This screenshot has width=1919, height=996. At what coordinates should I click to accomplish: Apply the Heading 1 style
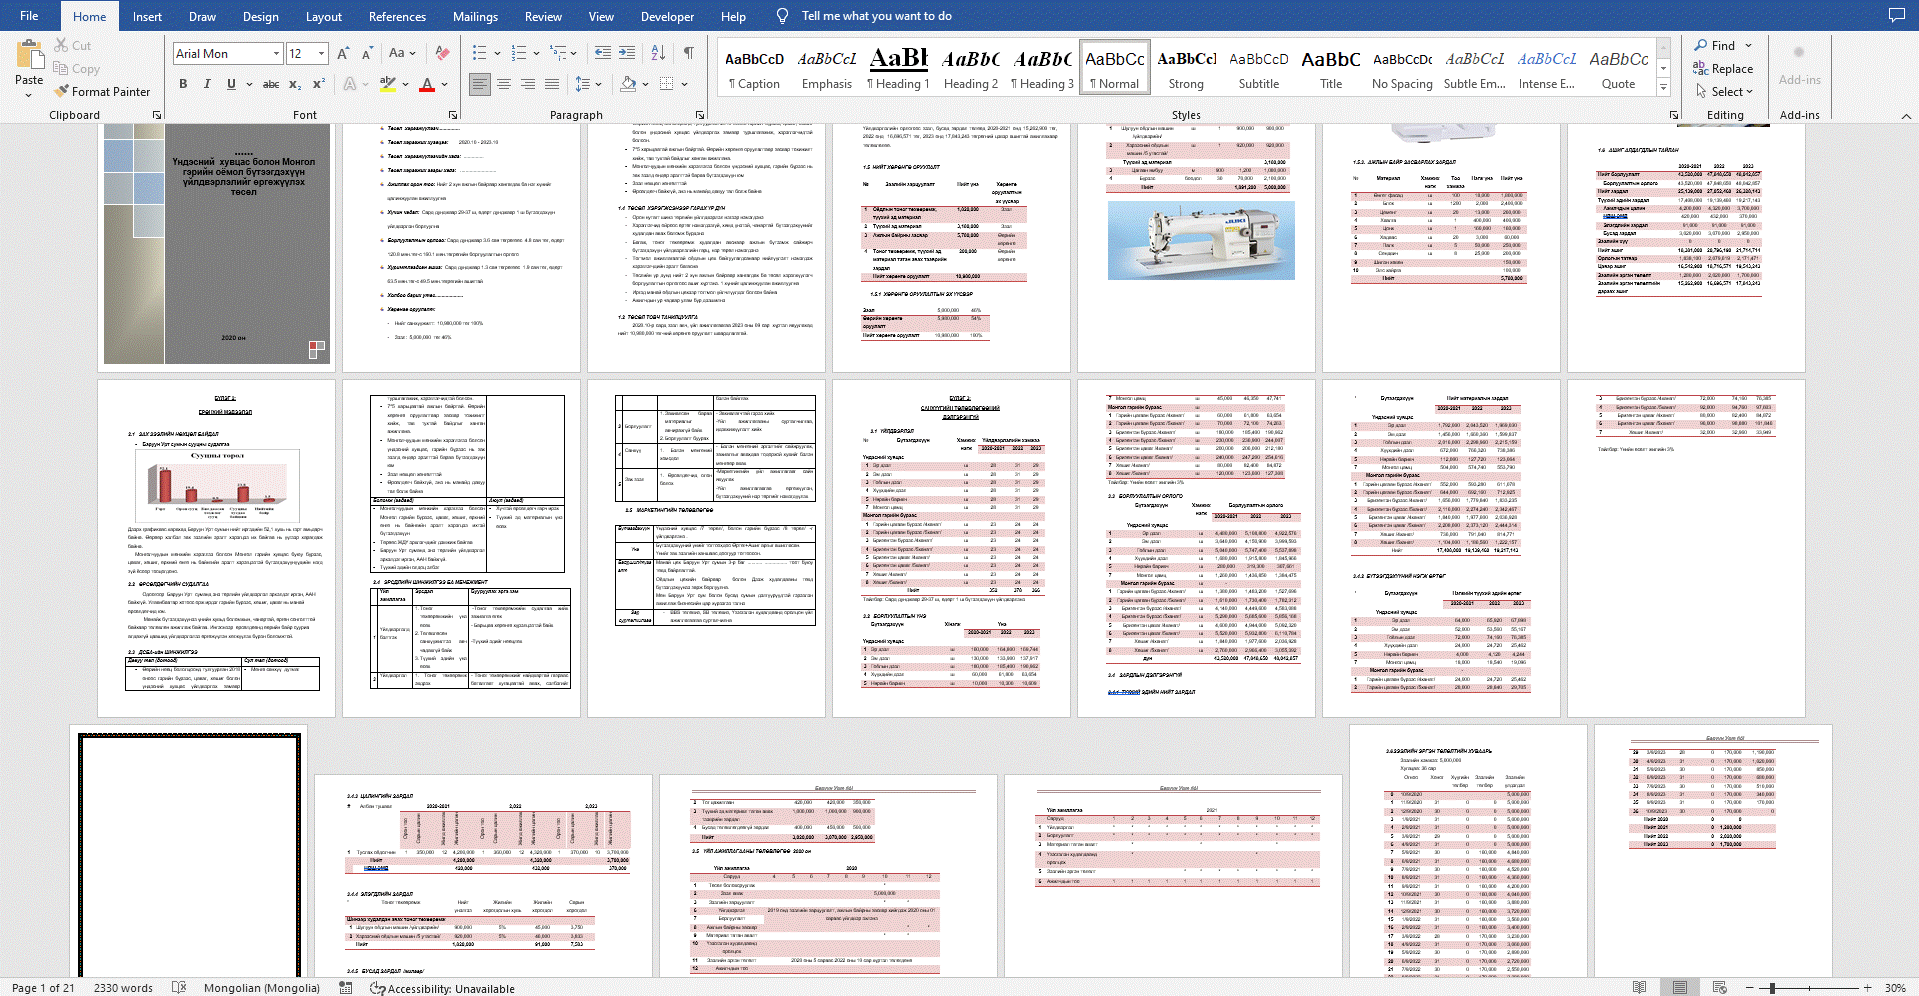(x=898, y=68)
